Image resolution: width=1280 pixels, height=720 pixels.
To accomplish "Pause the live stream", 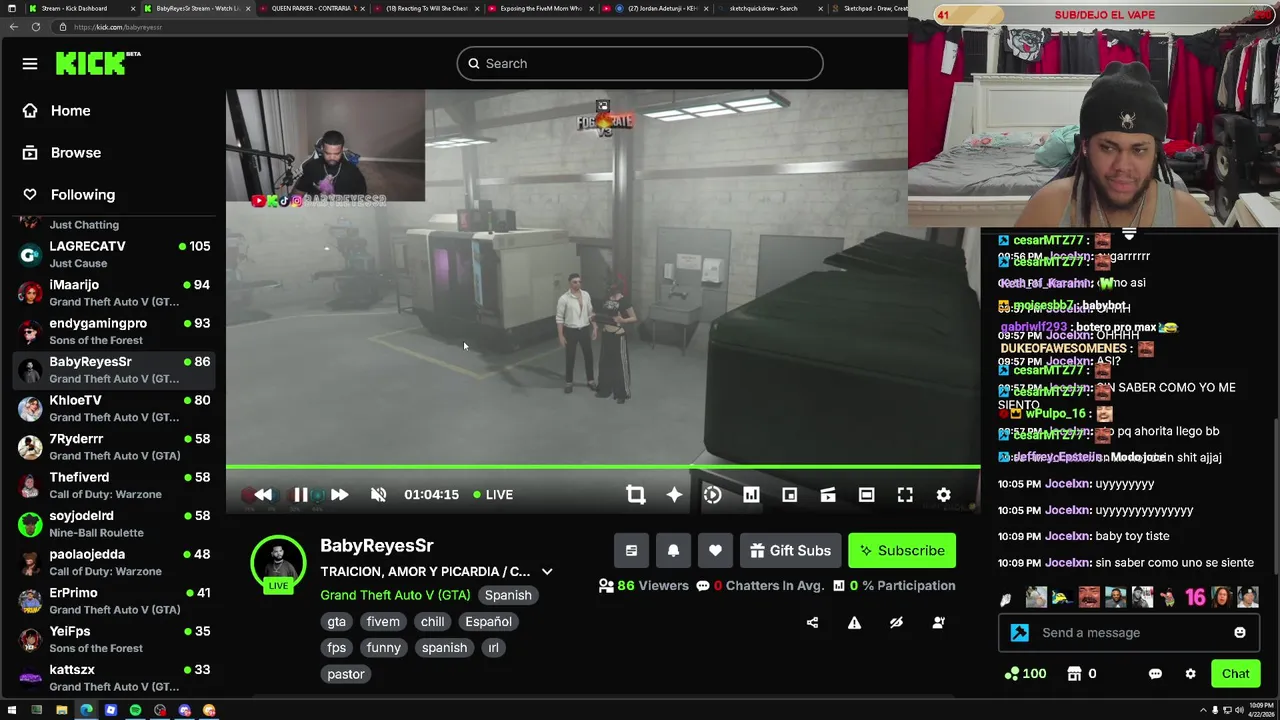I will click(x=301, y=495).
